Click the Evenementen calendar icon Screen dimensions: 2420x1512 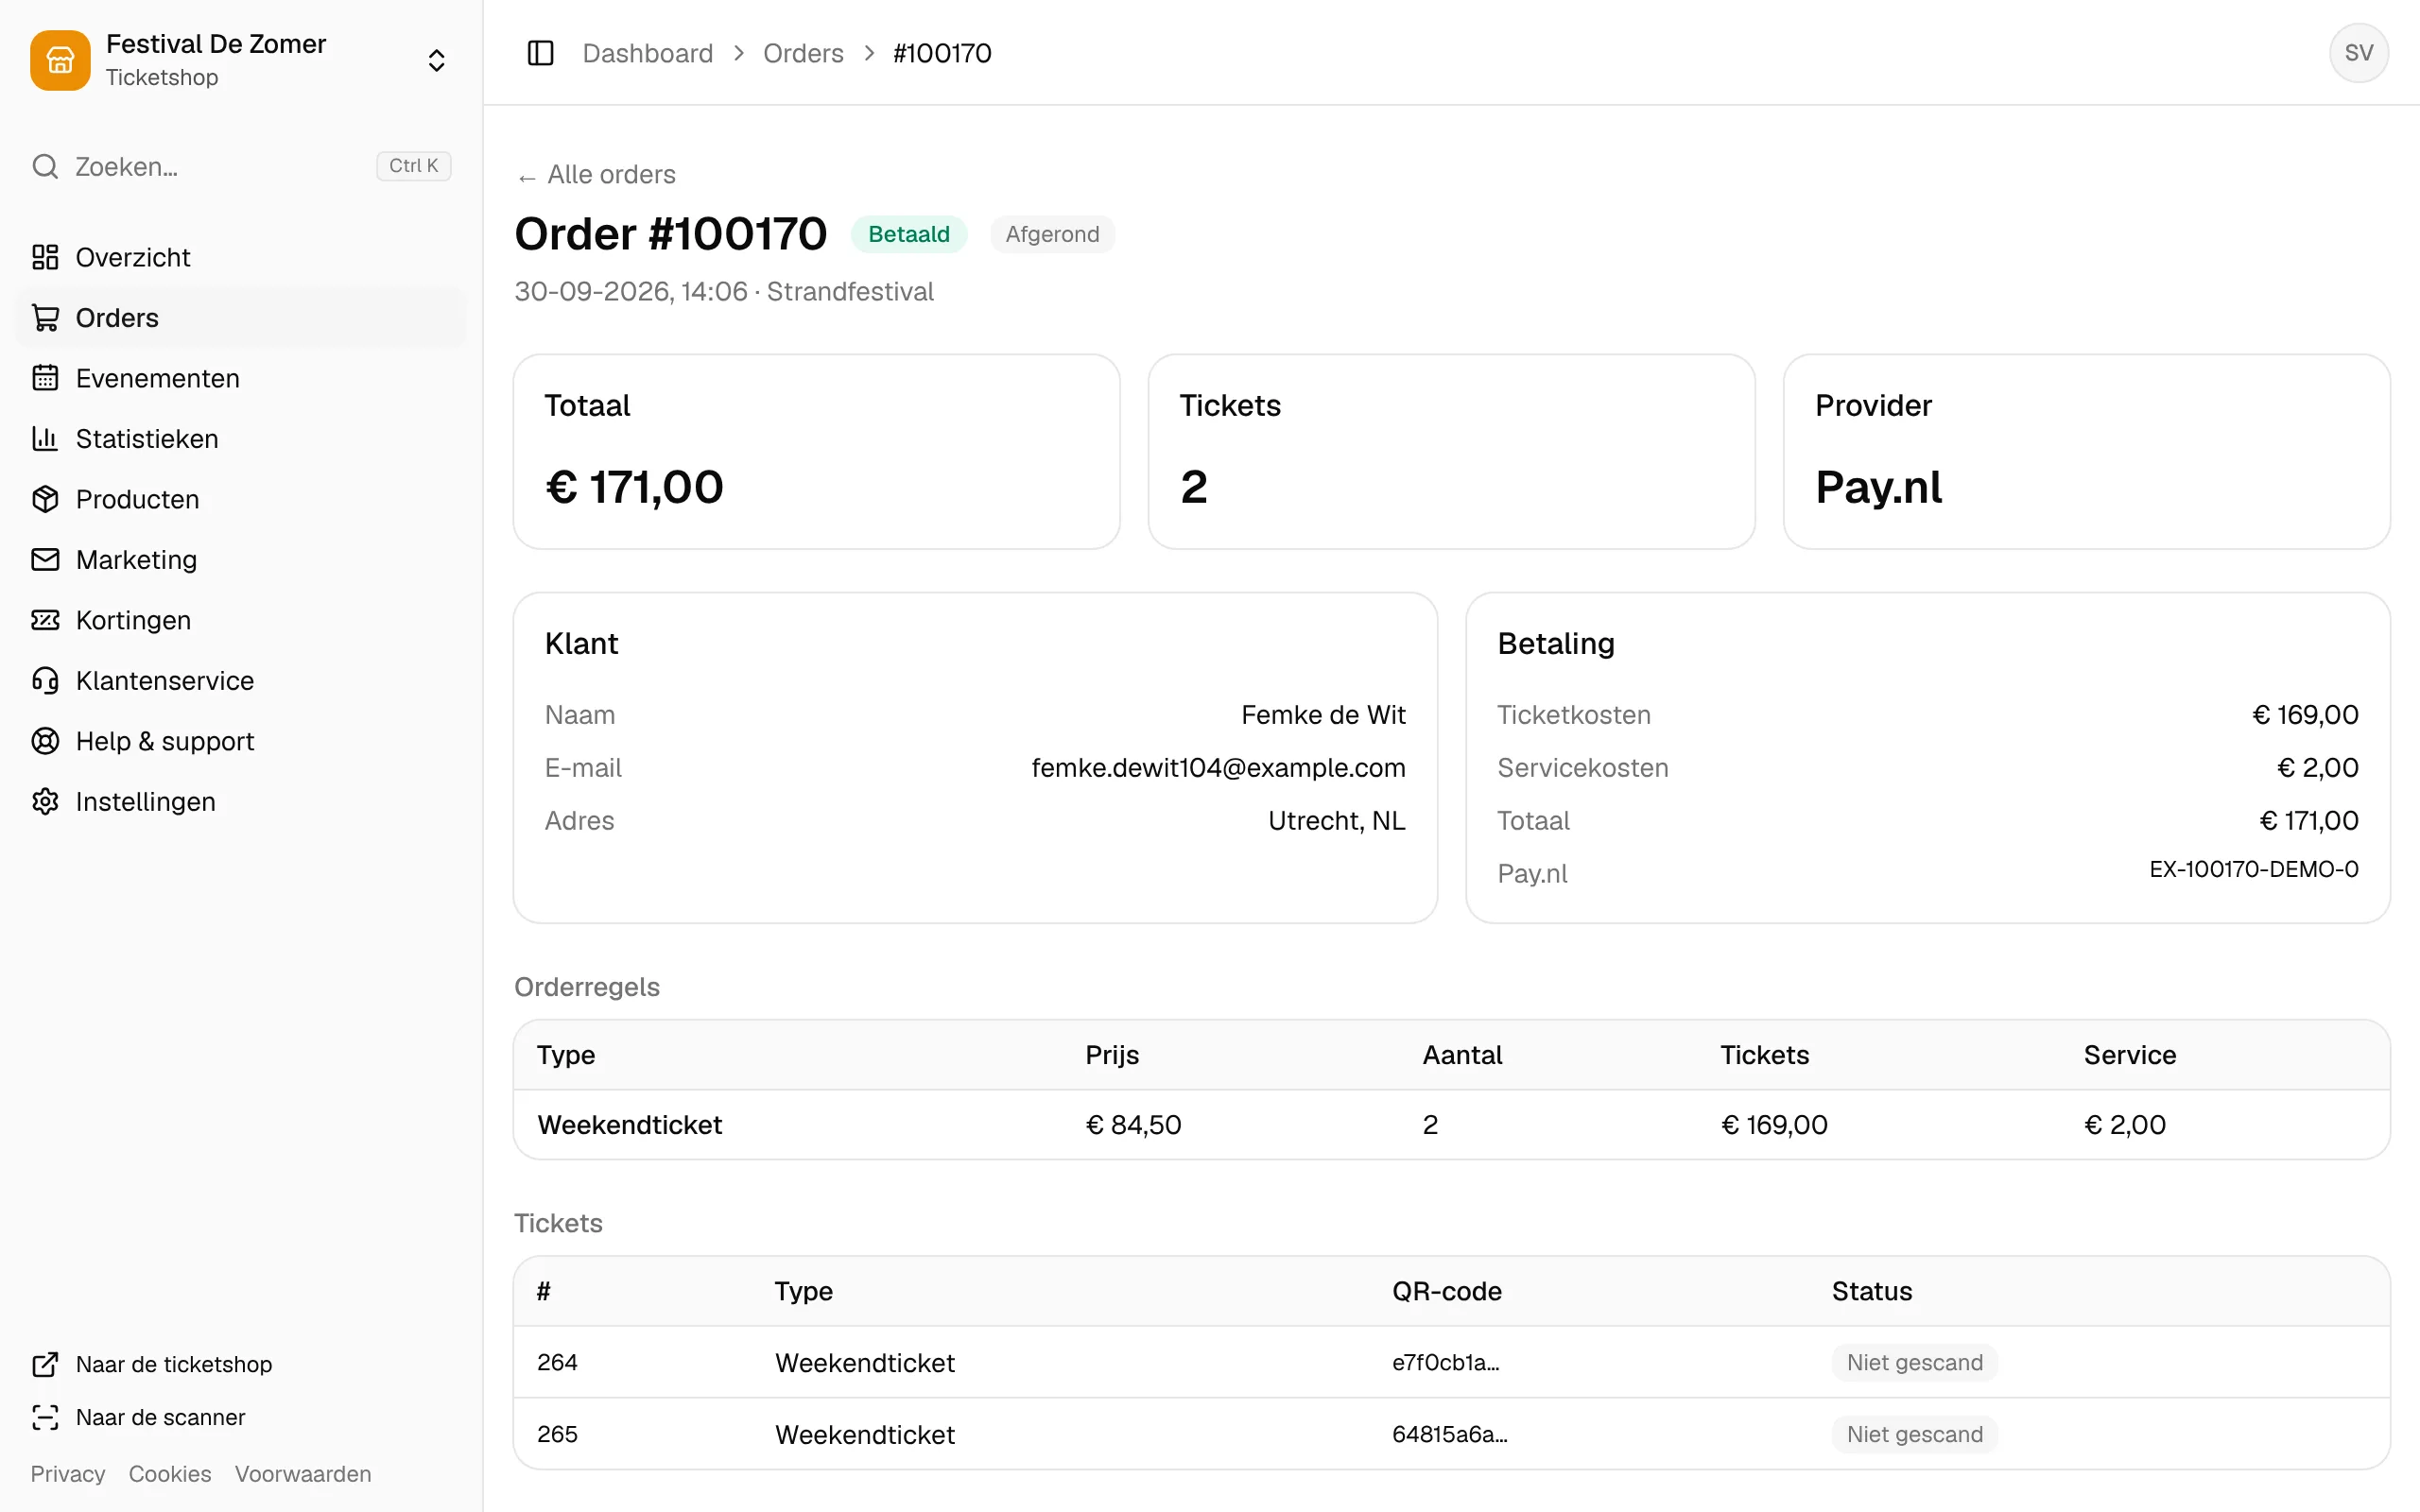point(45,378)
